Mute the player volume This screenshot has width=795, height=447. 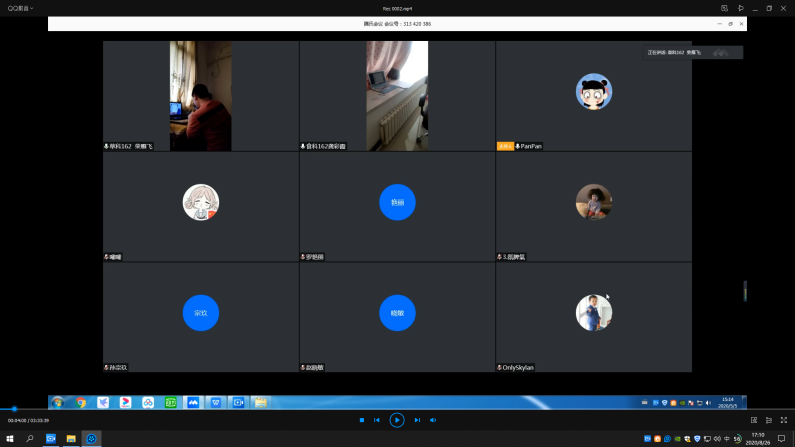tap(433, 420)
